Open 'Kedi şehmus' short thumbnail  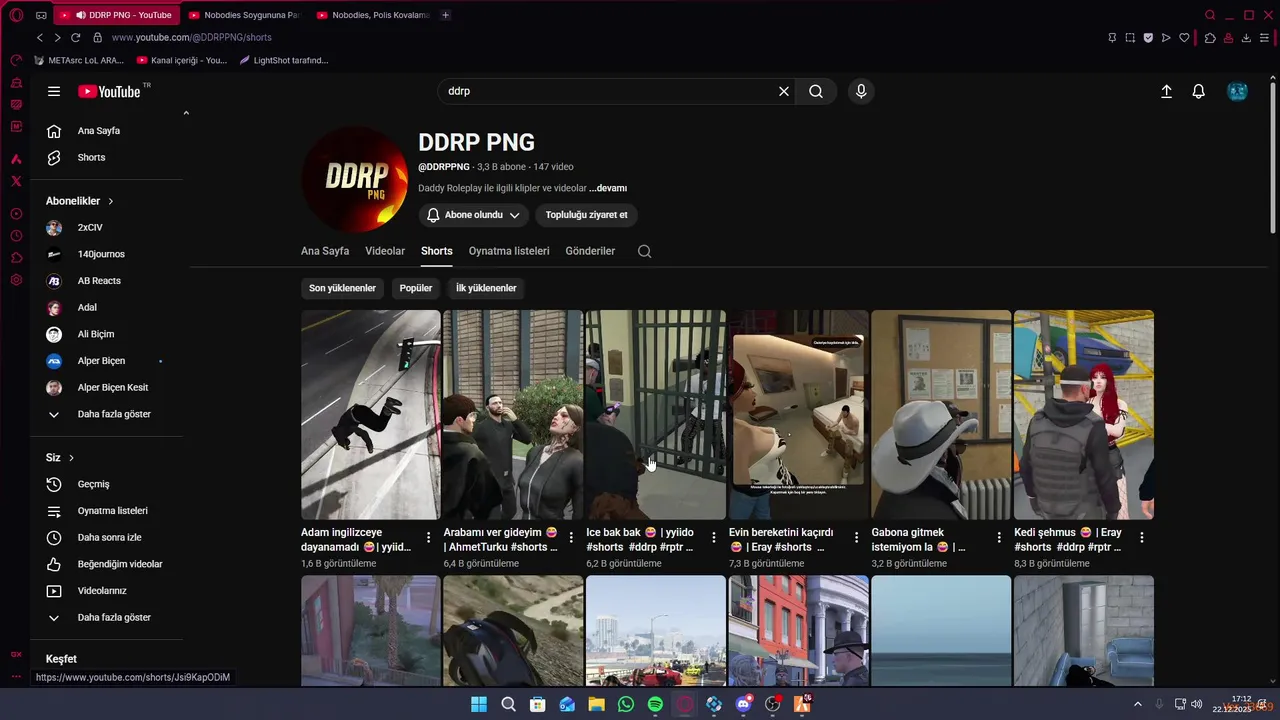pyautogui.click(x=1084, y=415)
